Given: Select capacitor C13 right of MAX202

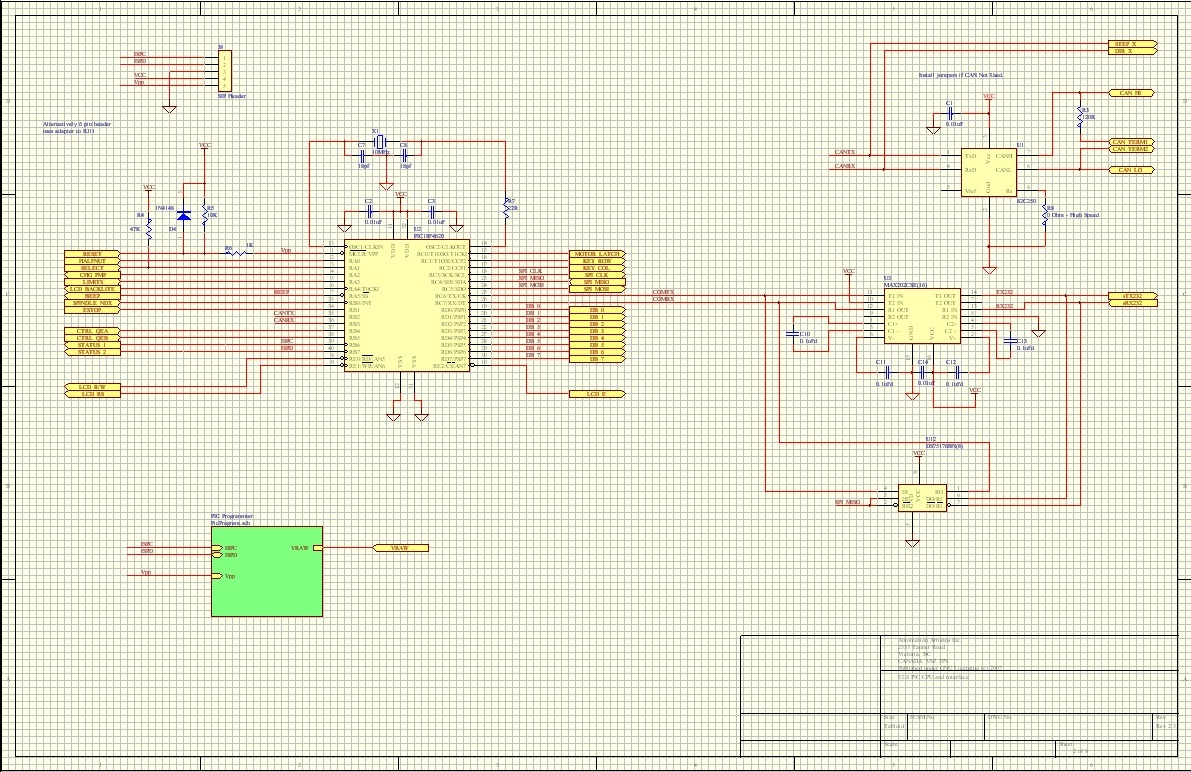Looking at the screenshot, I should [x=1009, y=340].
